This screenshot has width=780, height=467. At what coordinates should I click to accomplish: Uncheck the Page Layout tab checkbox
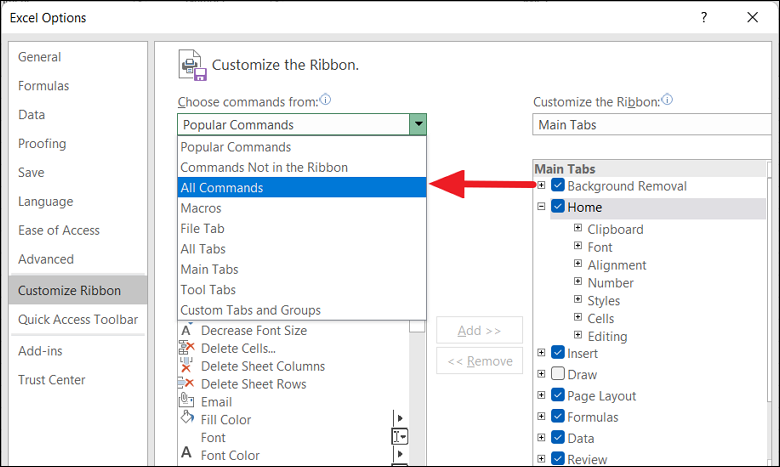point(558,395)
